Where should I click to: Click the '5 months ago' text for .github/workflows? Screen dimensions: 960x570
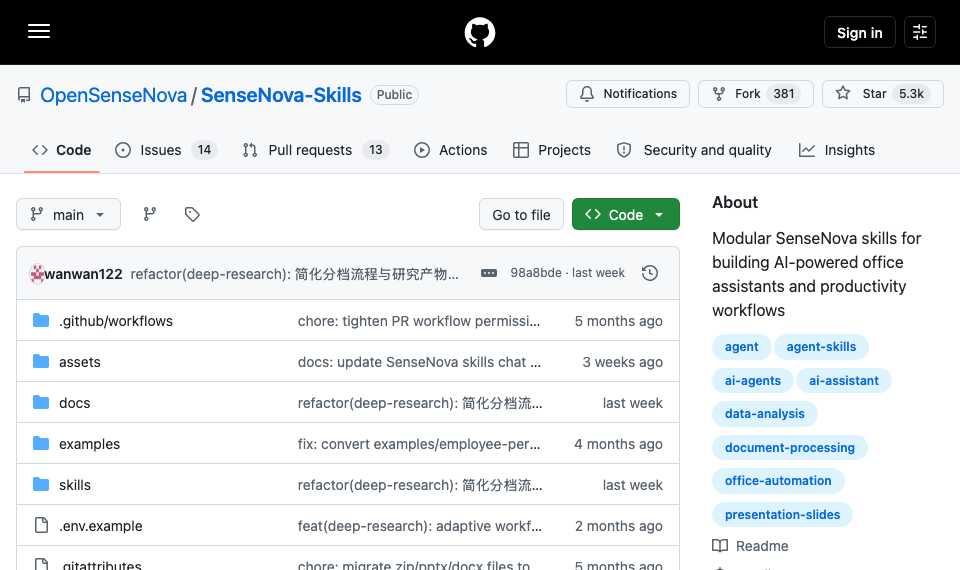tap(618, 321)
